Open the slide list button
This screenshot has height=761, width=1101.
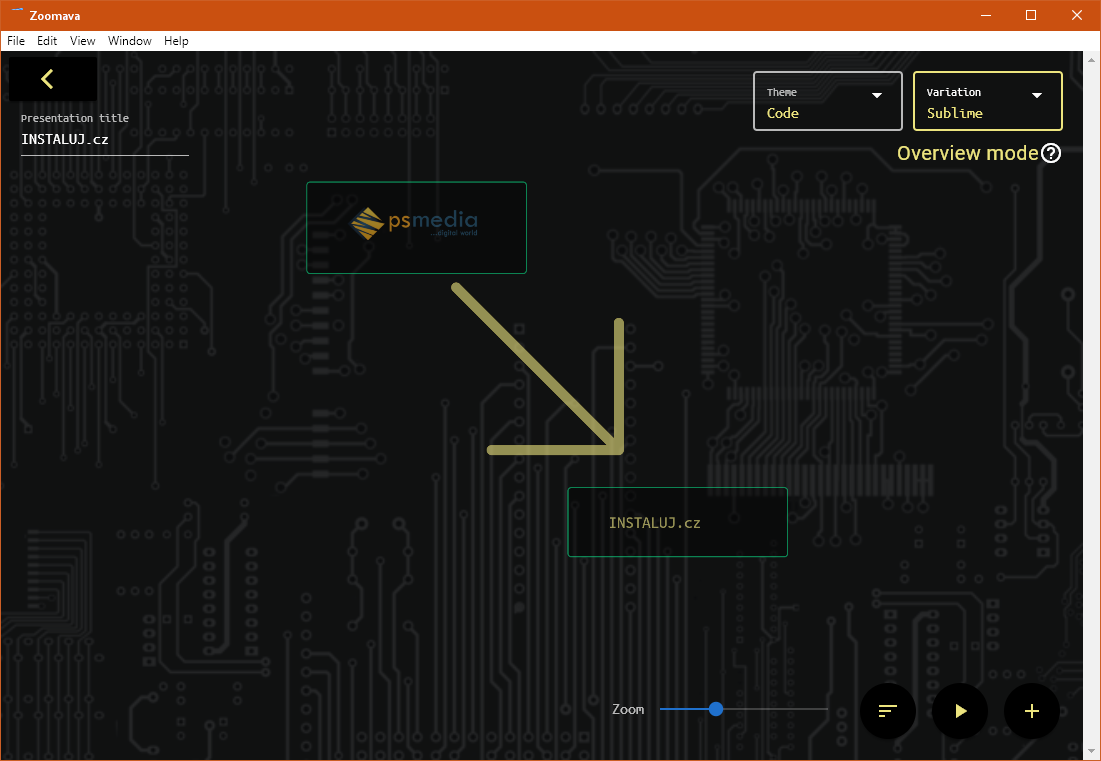pos(888,711)
